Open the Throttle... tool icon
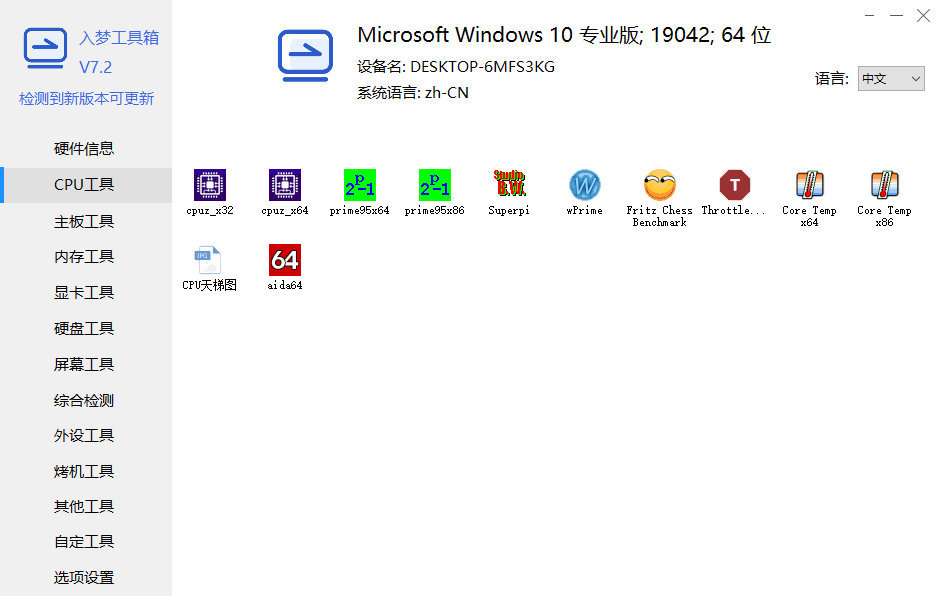The height and width of the screenshot is (596, 941). (x=735, y=185)
